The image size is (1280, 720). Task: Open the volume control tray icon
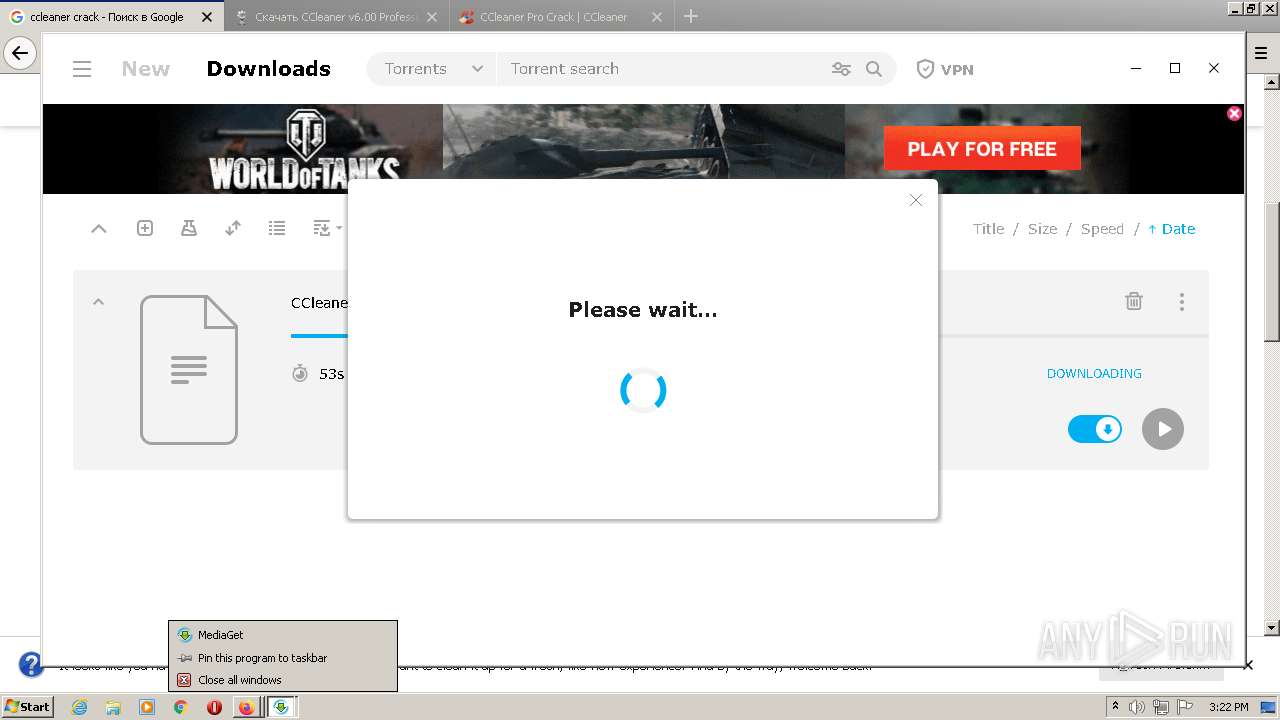click(1137, 707)
